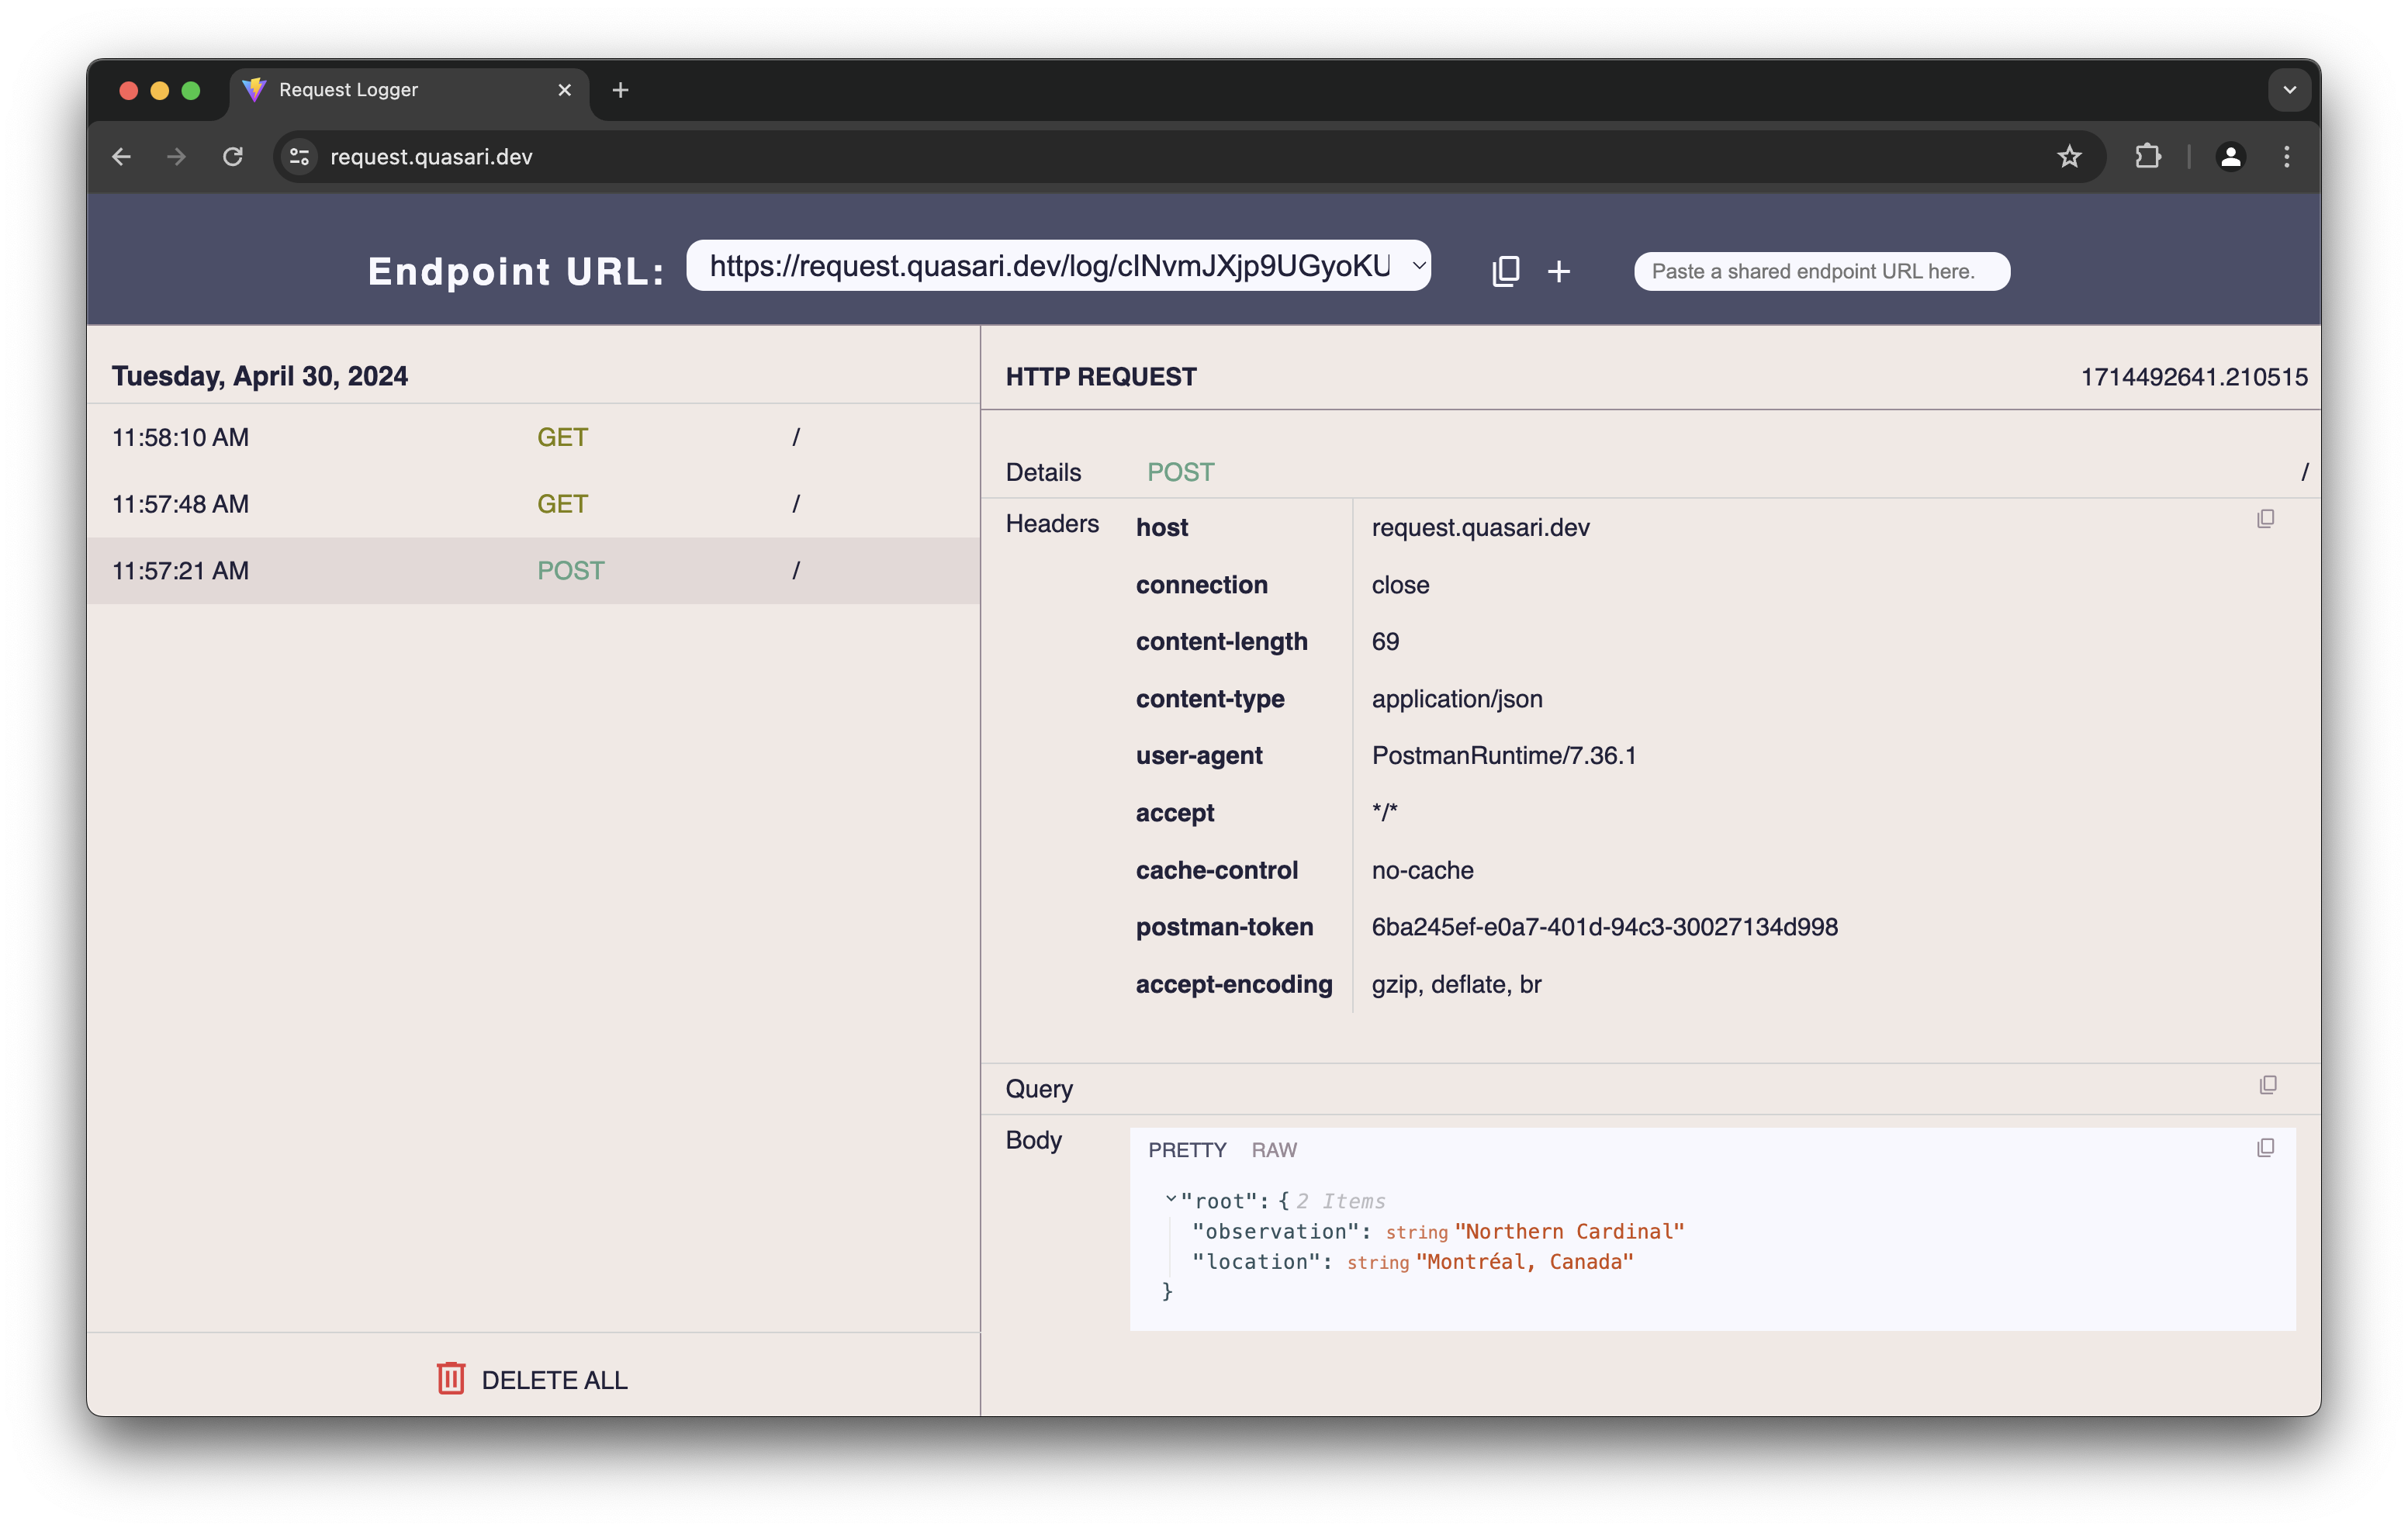Copy the request headers
Image resolution: width=2408 pixels, height=1531 pixels.
point(2265,518)
